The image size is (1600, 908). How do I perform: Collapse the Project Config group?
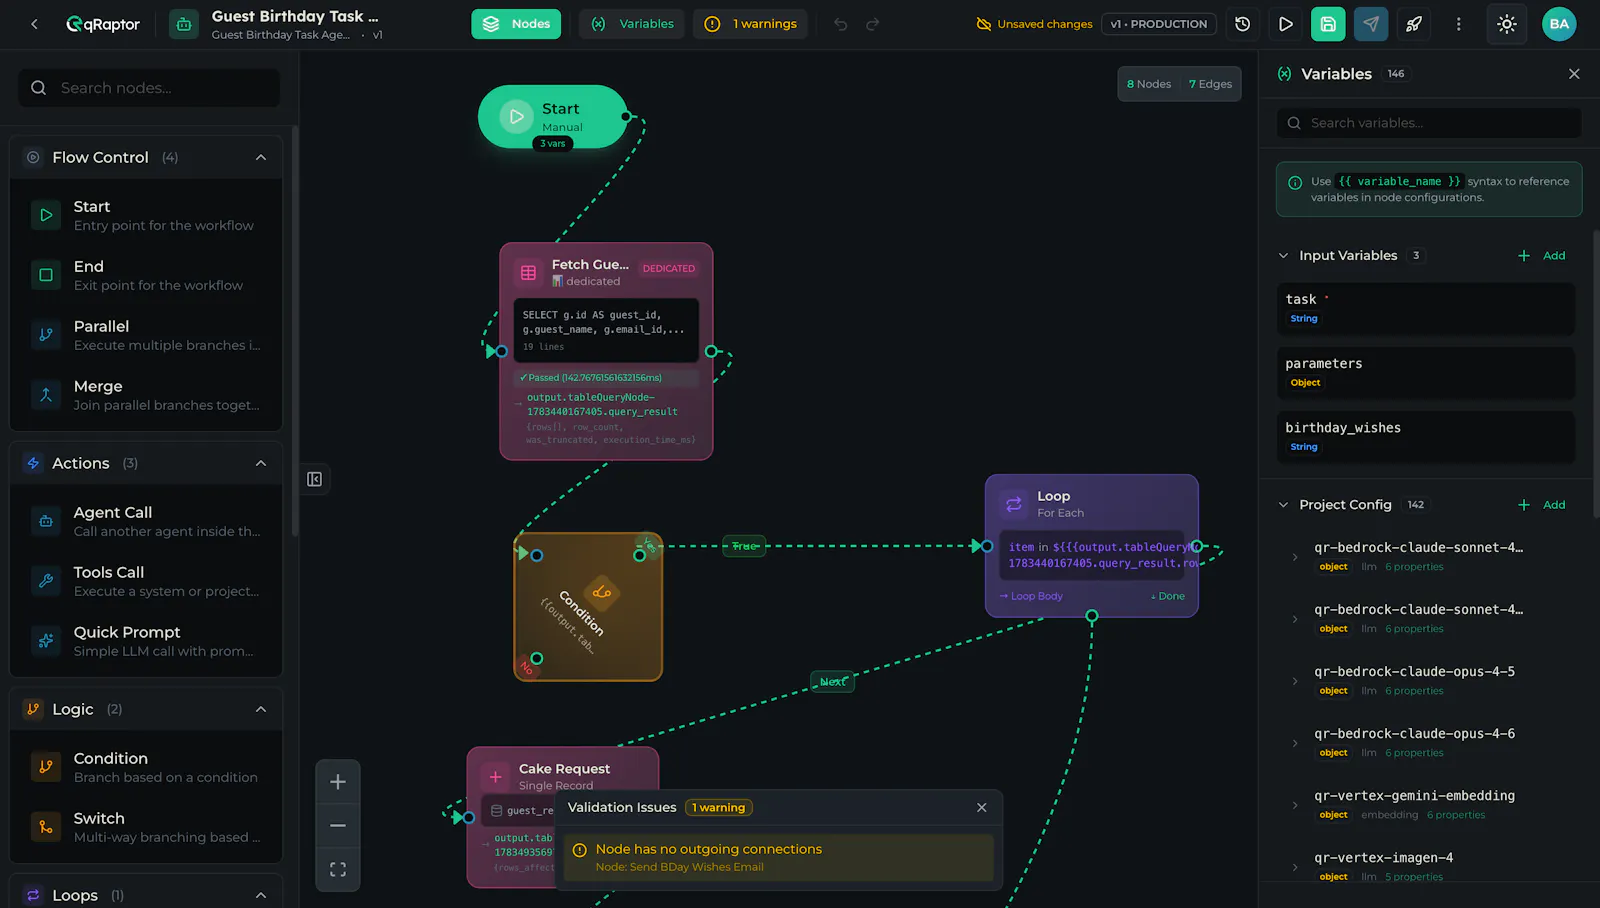[1283, 505]
